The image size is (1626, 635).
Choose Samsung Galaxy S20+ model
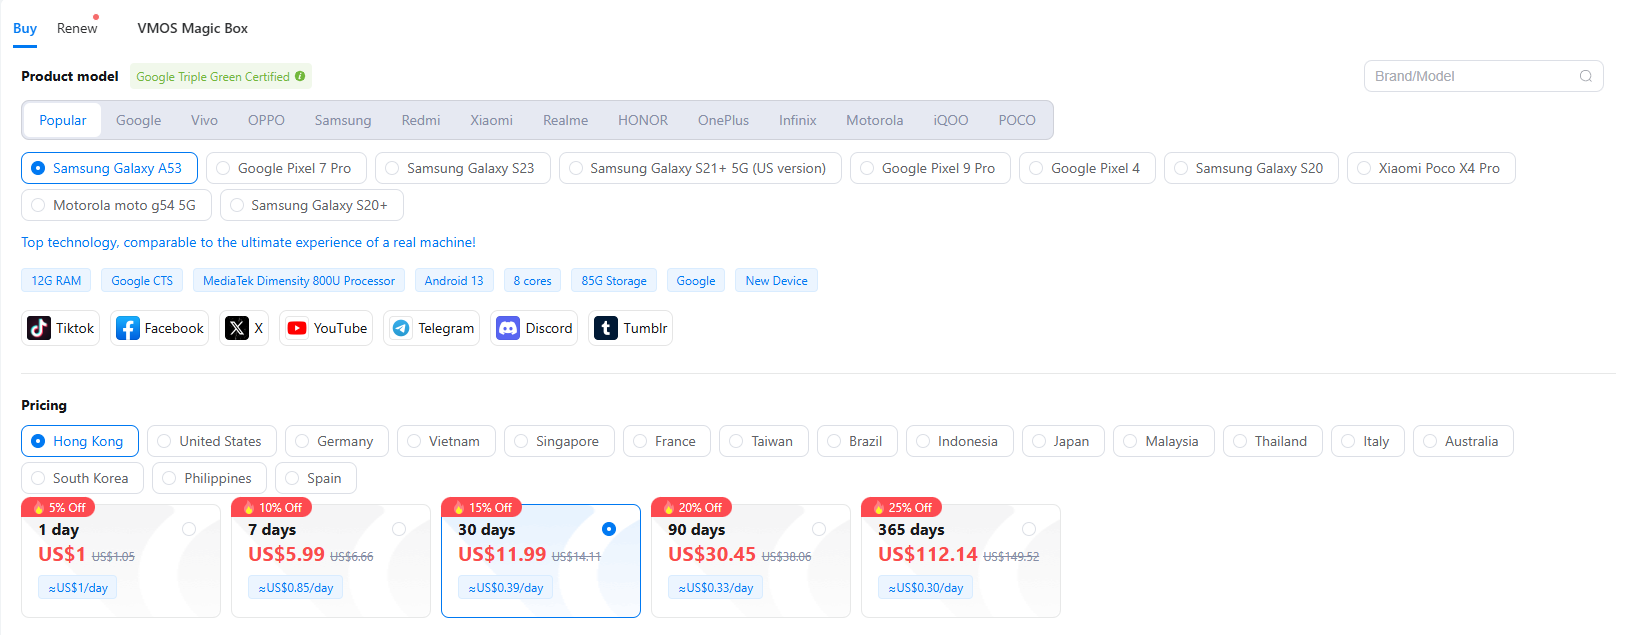311,205
